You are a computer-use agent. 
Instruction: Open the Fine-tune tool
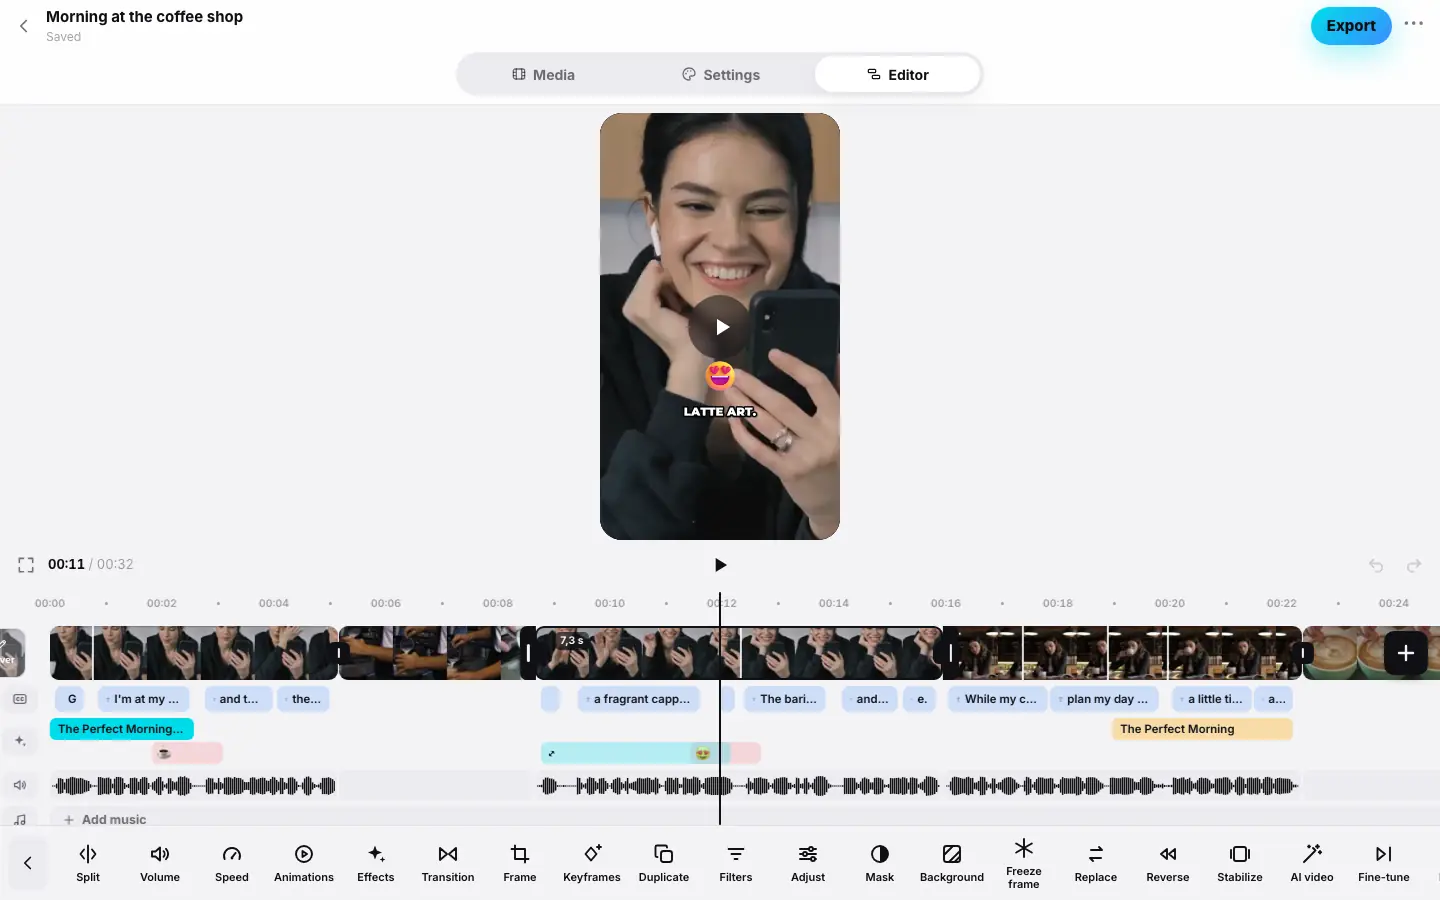1384,863
